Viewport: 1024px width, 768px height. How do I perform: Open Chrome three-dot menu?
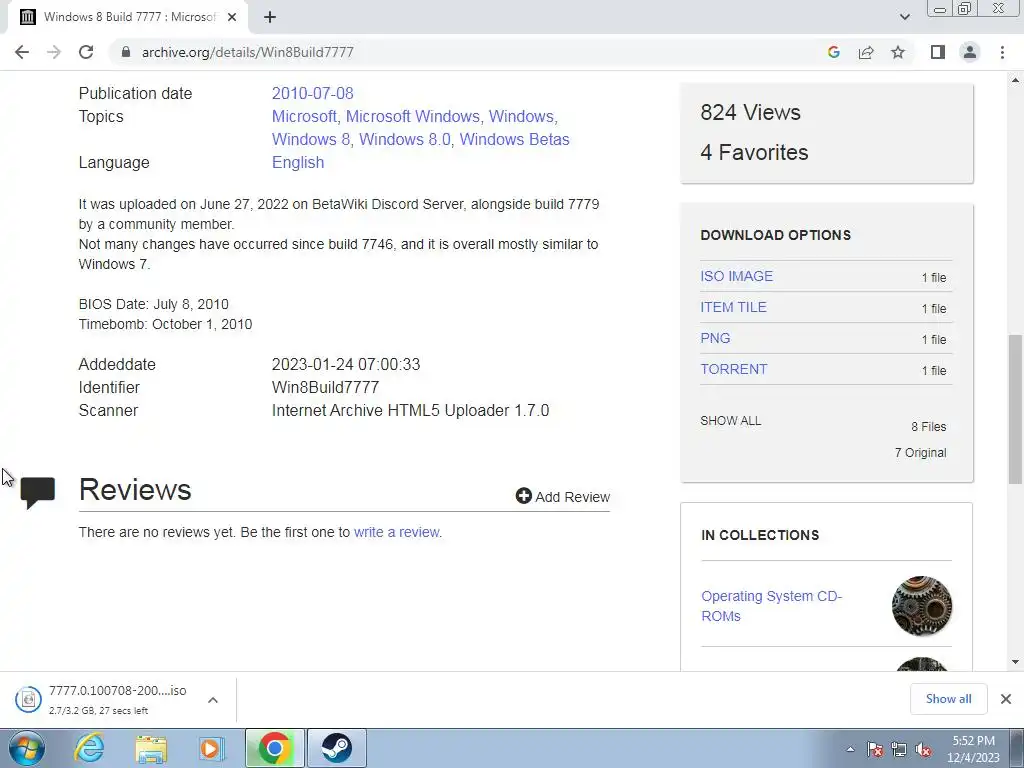coord(1002,52)
